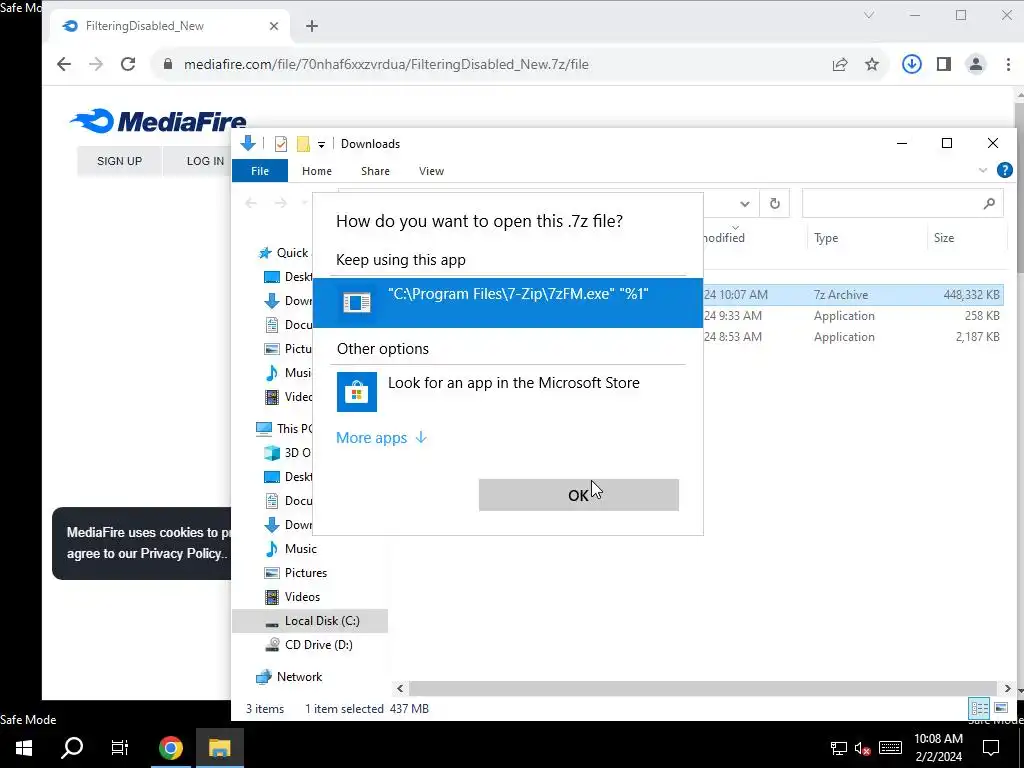
Task: Click the Quick access star icon
Action: 264,253
